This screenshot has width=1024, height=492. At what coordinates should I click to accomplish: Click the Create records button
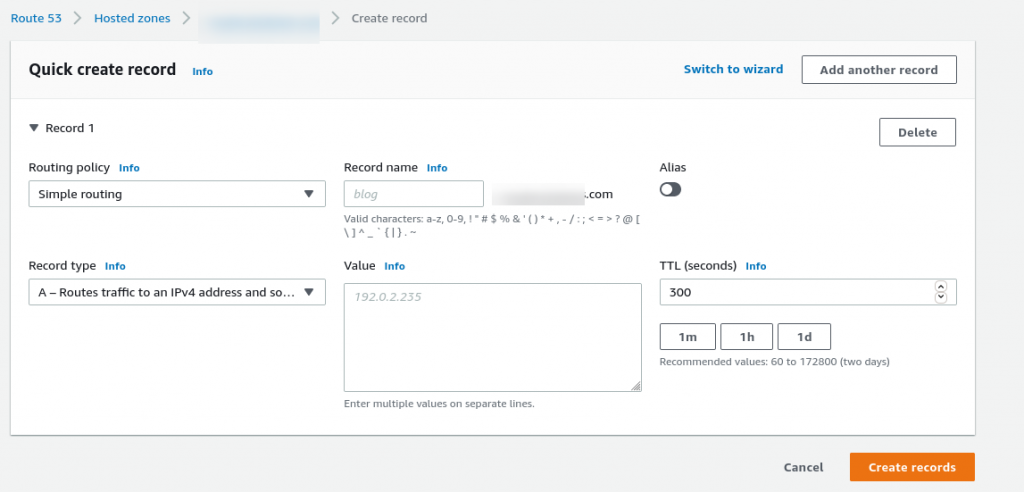912,467
